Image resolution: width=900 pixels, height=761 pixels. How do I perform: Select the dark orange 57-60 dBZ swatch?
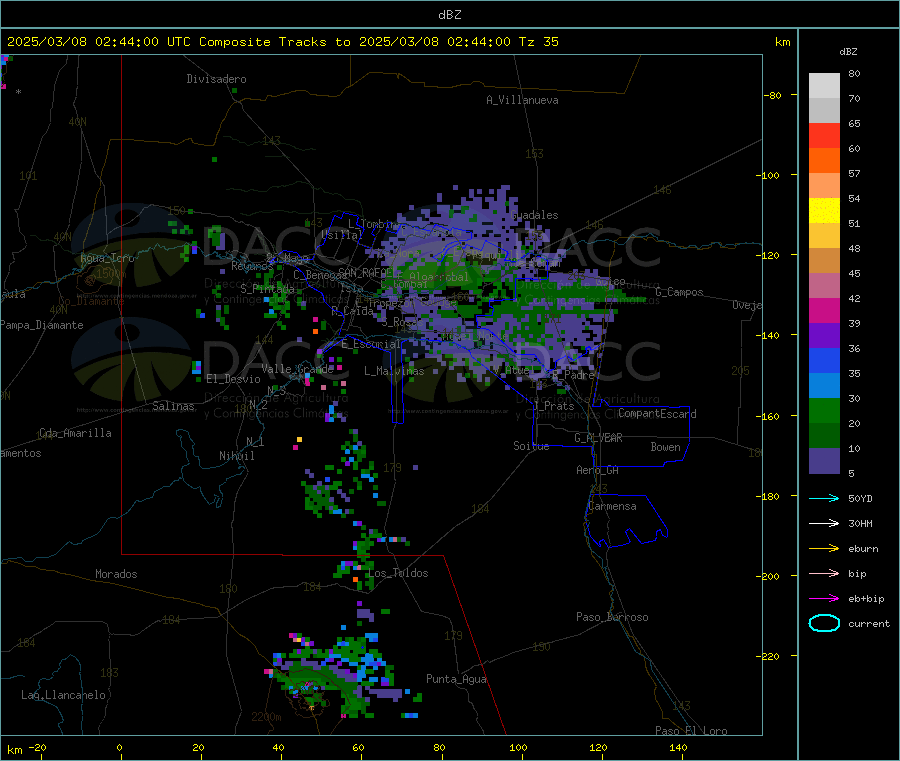(824, 161)
